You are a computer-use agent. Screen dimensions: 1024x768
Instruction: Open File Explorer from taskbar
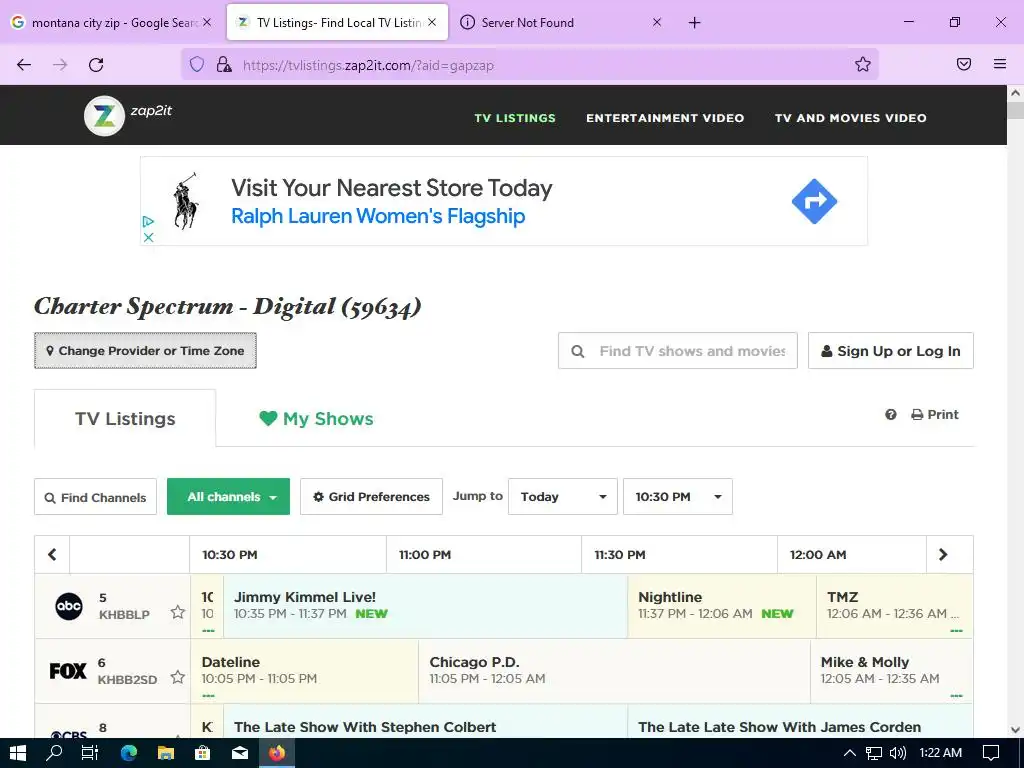point(166,753)
